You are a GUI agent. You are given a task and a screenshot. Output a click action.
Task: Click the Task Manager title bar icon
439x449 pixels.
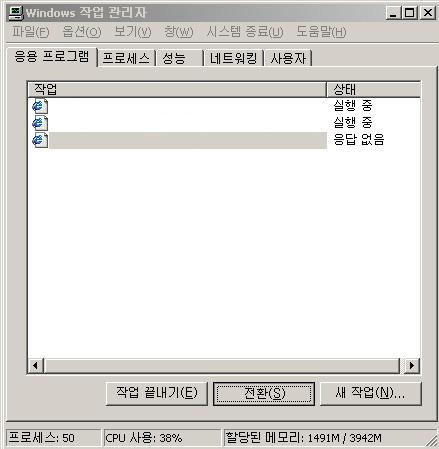pos(16,13)
